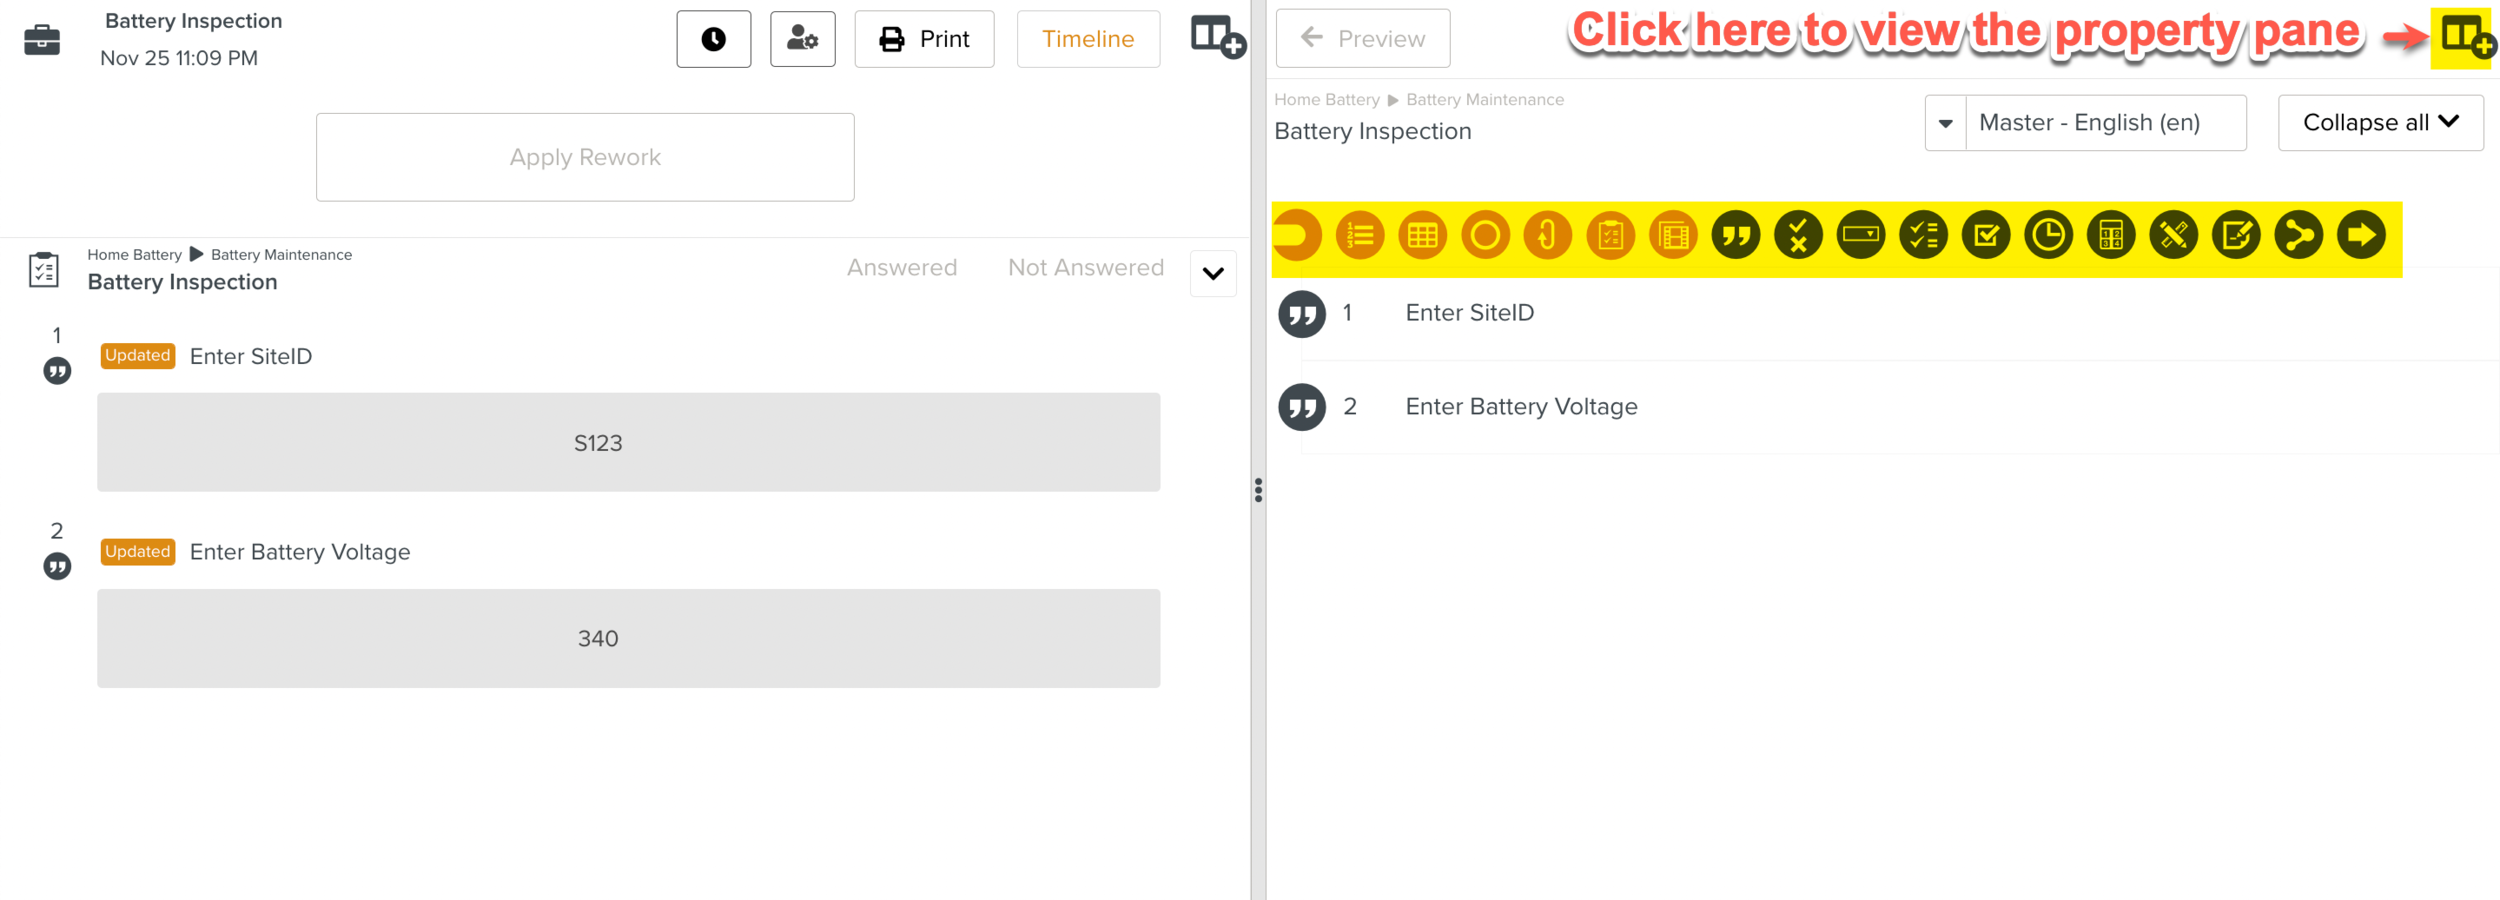This screenshot has height=900, width=2500.
Task: Click the orange numbered list toolbar icon
Action: [1359, 236]
